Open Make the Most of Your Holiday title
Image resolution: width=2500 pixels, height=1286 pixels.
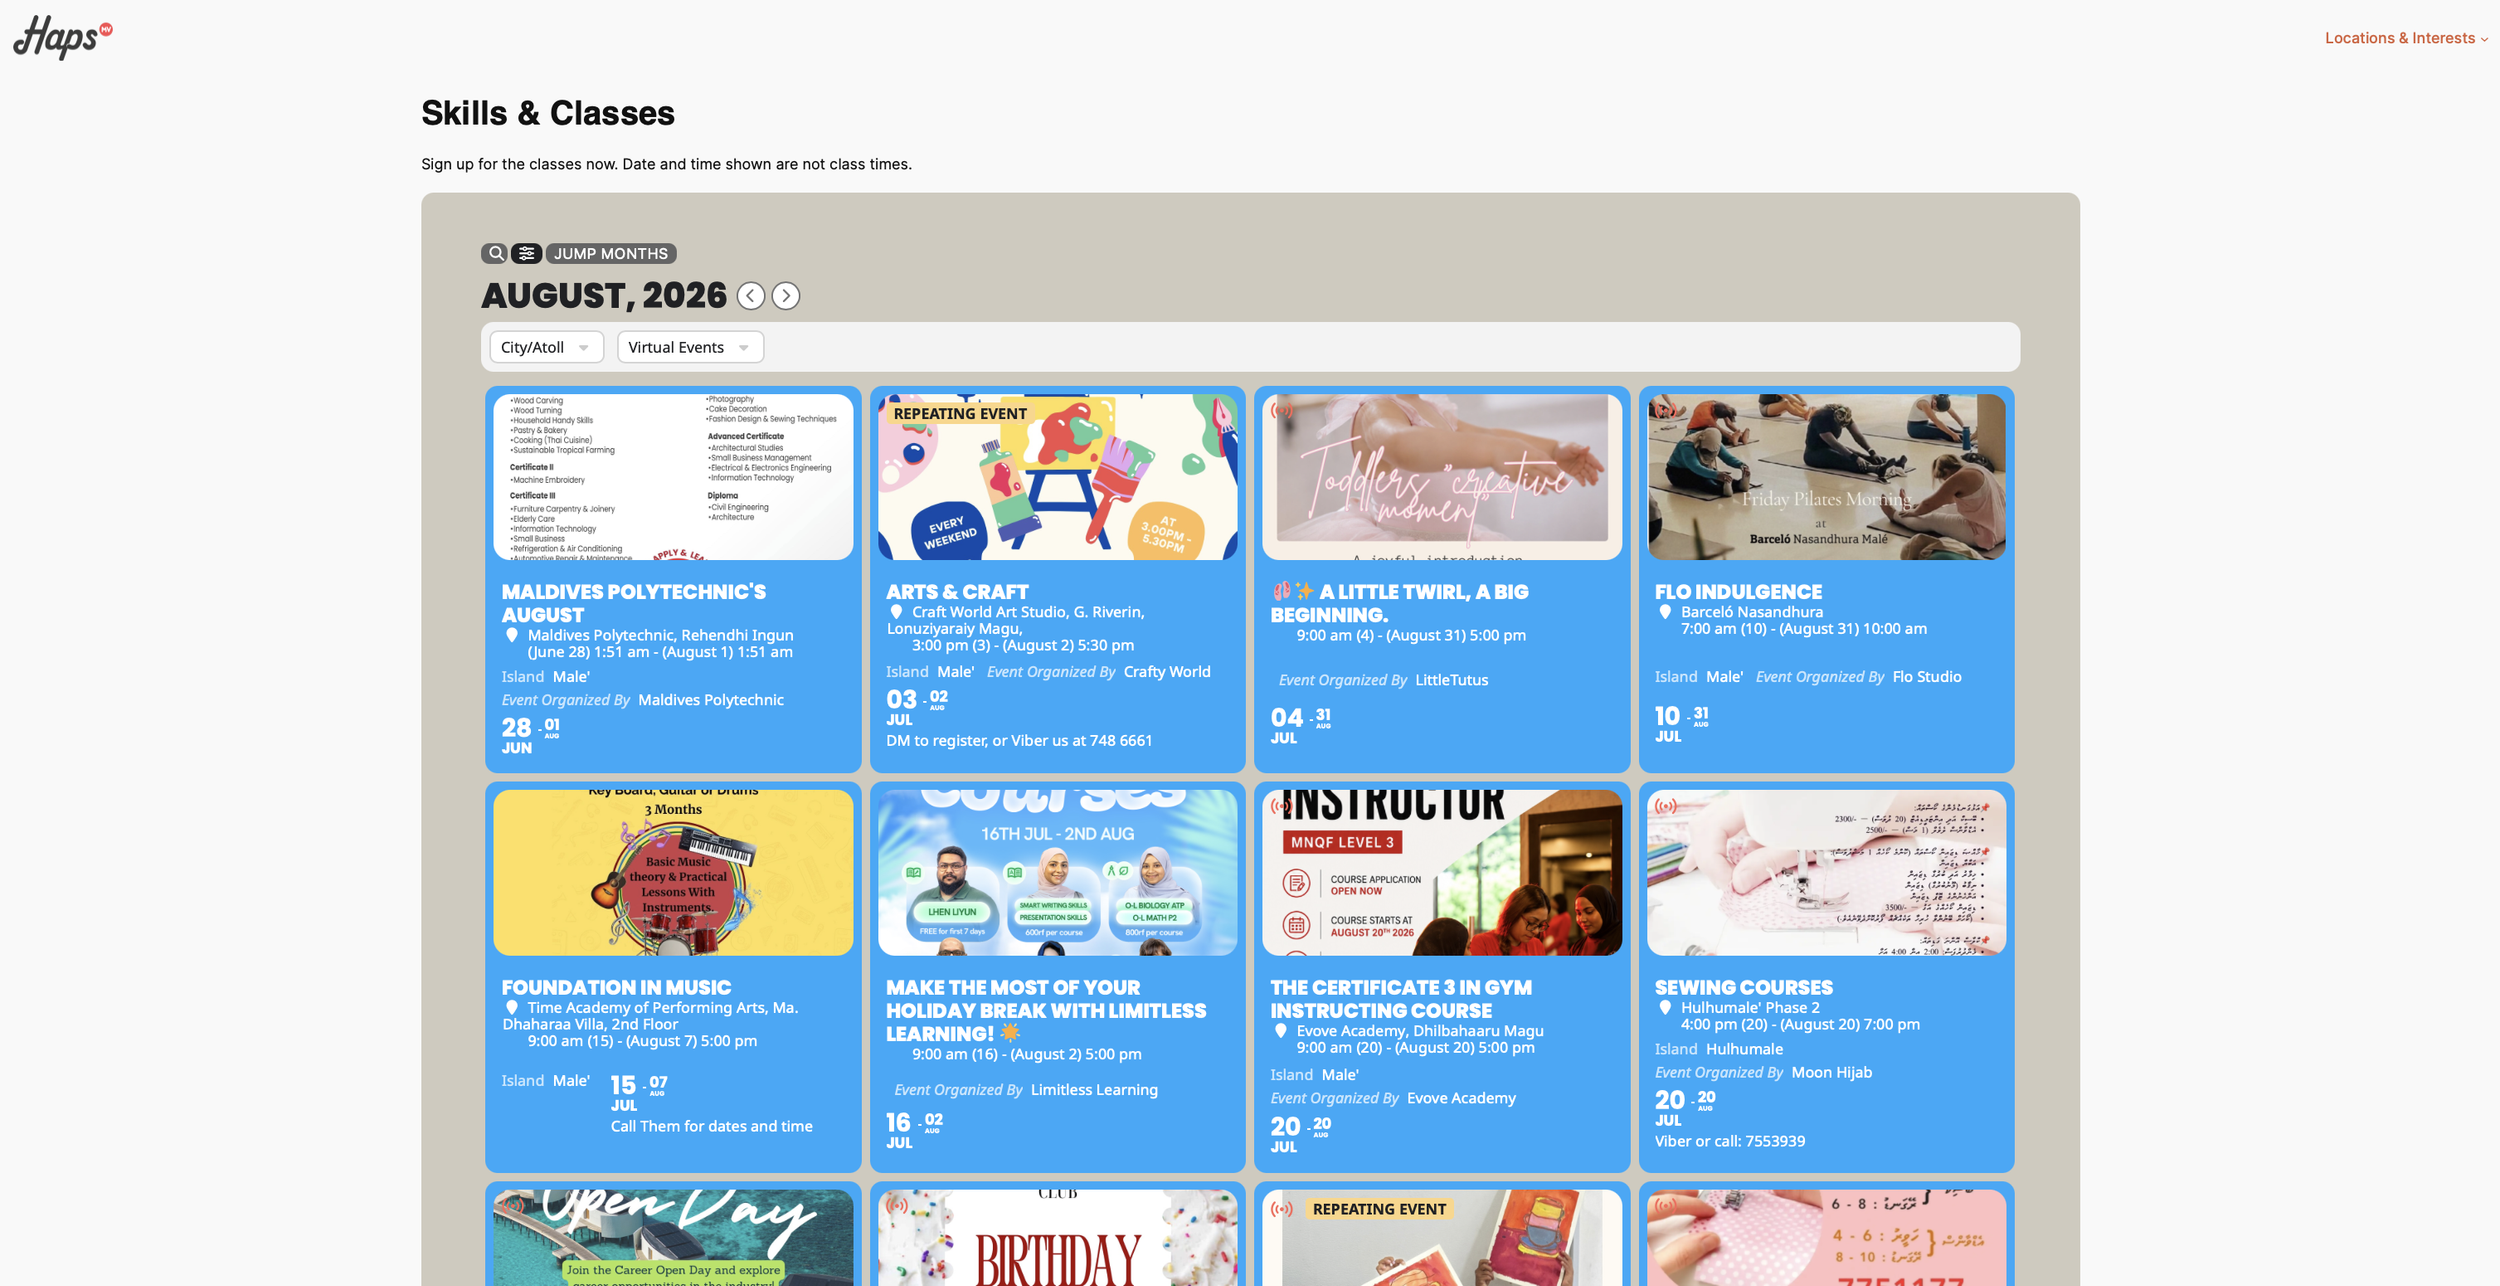point(1046,1011)
